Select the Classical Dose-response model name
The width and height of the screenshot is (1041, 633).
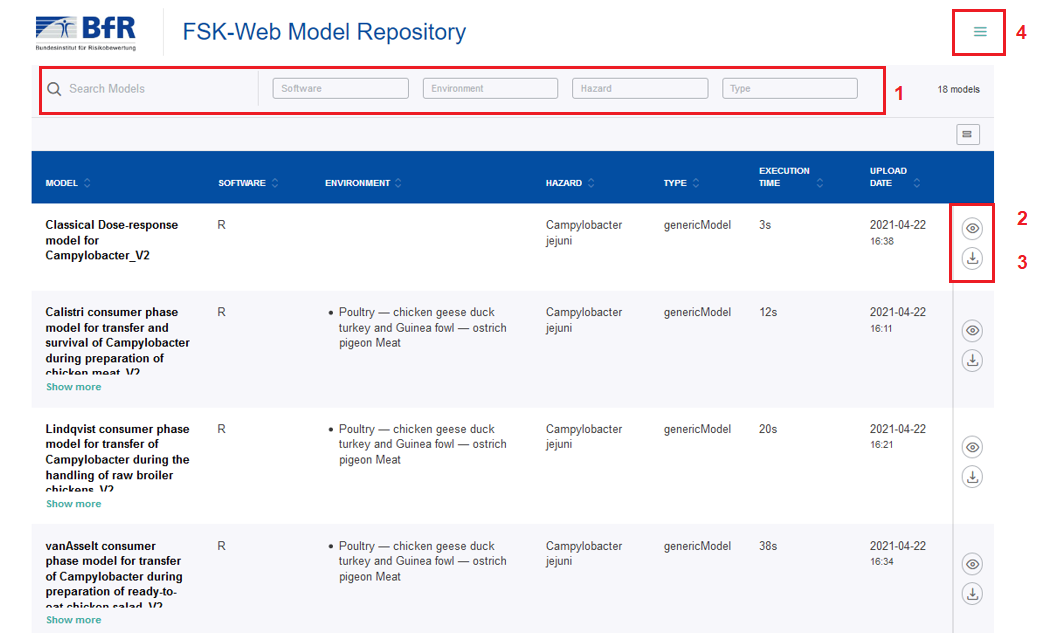tap(112, 240)
